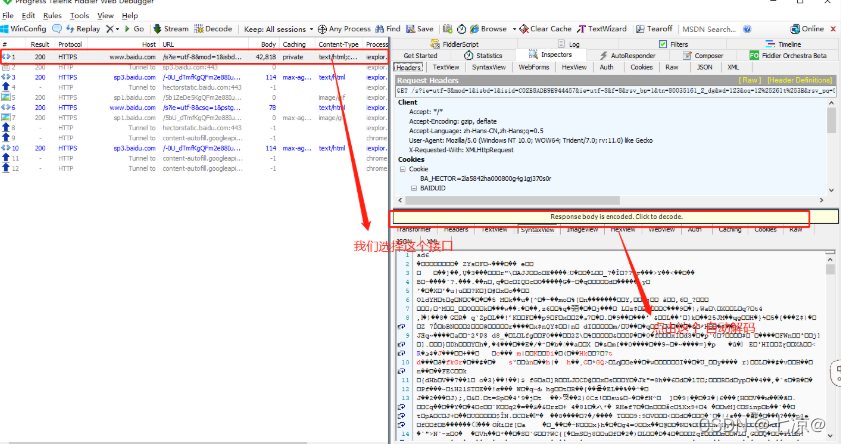Screen dimensions: 841x444
Task: Save sessions with the Save button
Action: pyautogui.click(x=420, y=29)
